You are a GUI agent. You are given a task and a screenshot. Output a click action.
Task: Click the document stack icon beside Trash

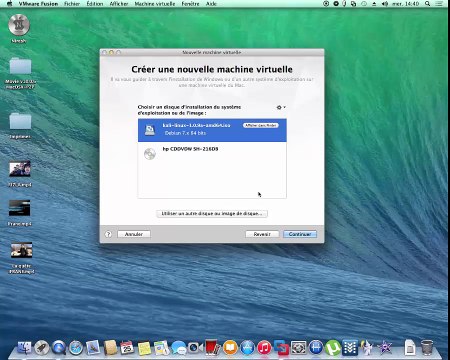point(410,348)
